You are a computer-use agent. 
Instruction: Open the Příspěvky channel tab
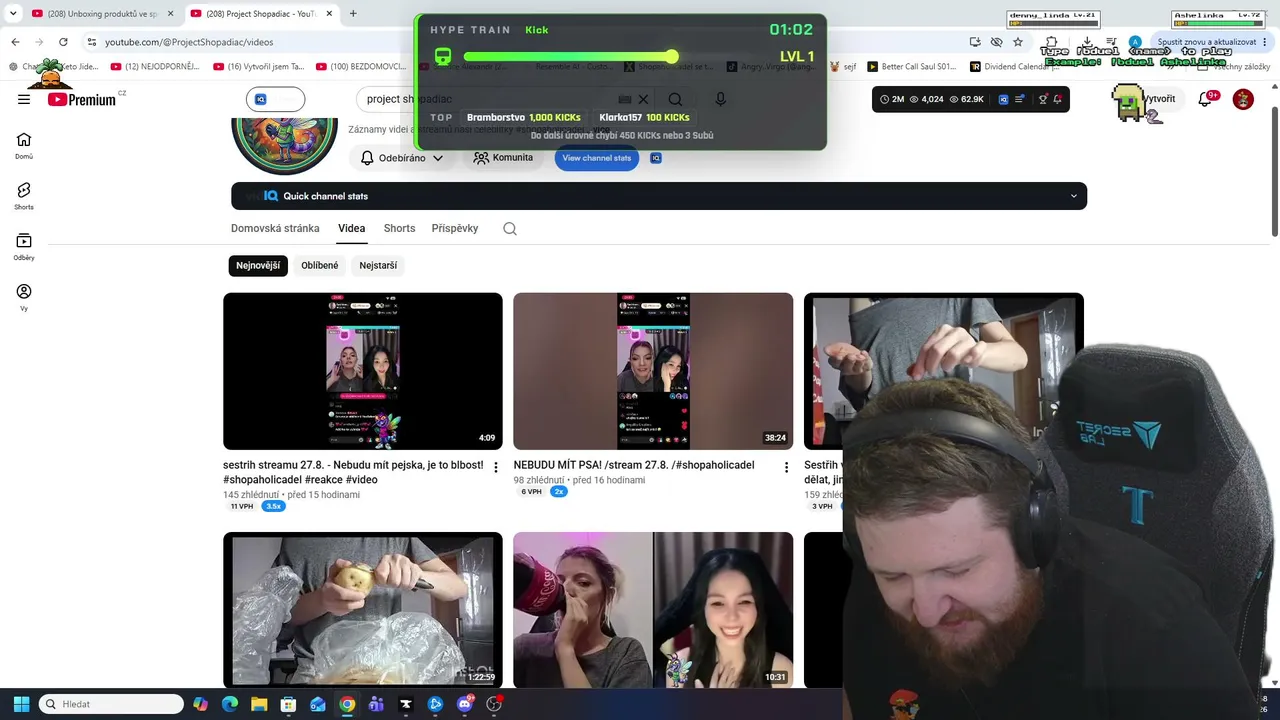[x=455, y=228]
